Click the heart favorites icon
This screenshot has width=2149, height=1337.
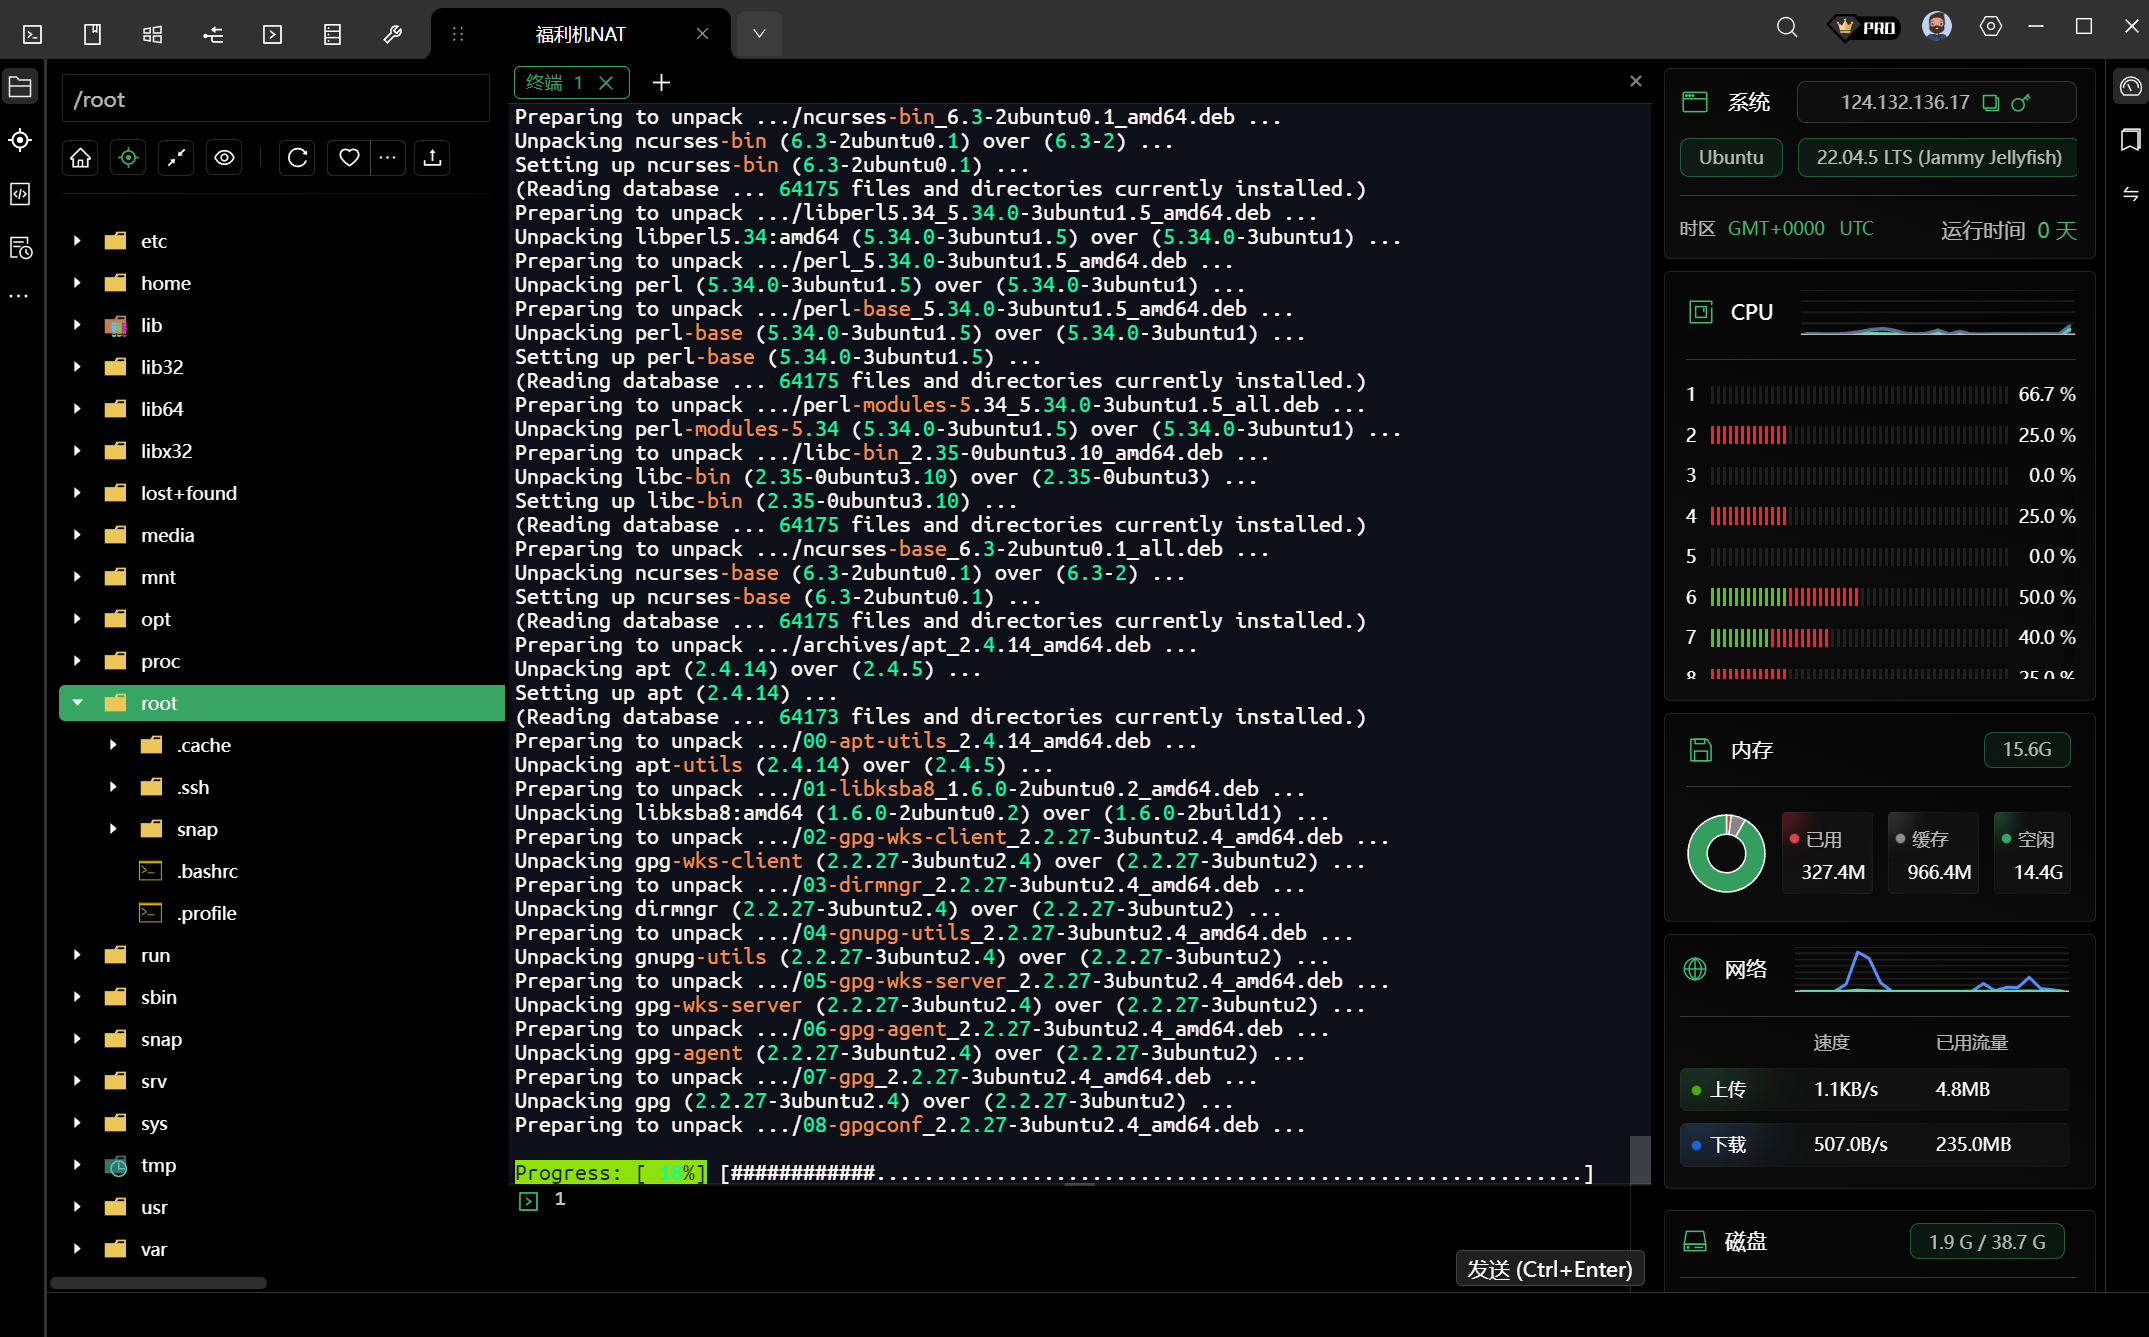[x=349, y=158]
